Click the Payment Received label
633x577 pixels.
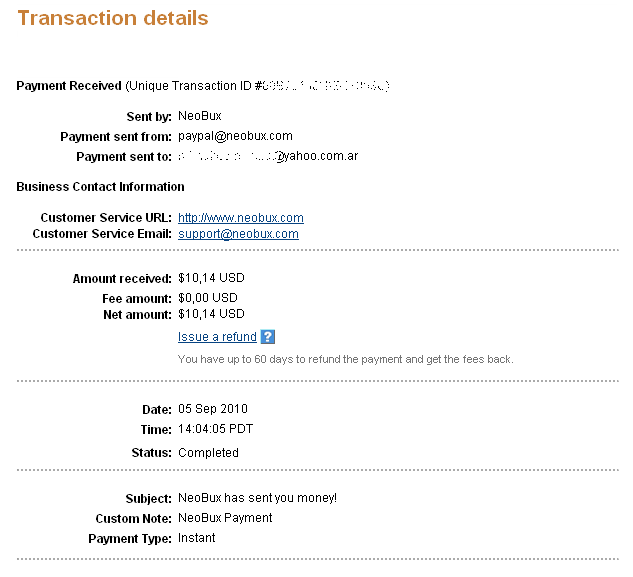pos(69,86)
